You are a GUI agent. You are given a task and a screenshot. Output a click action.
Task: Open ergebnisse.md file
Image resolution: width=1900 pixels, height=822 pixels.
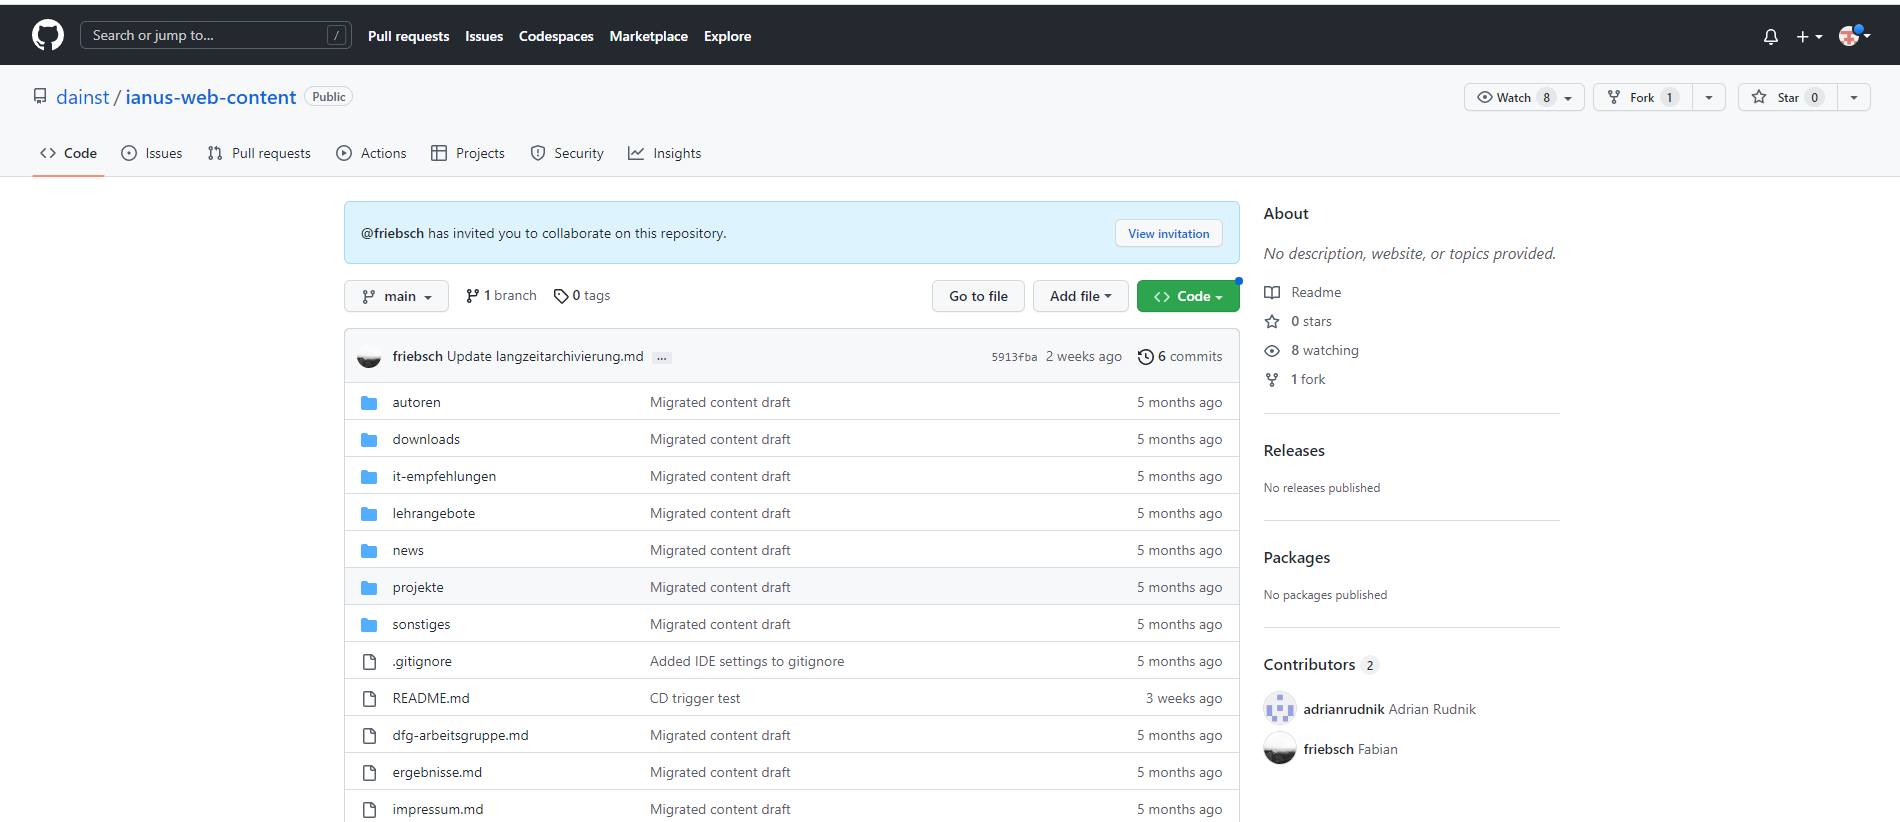[437, 772]
